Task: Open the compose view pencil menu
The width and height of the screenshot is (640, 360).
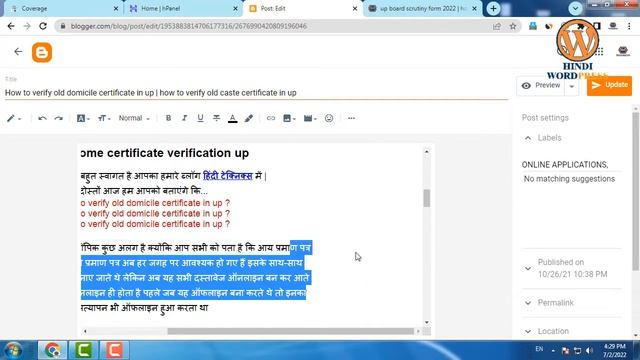Action: pos(13,118)
